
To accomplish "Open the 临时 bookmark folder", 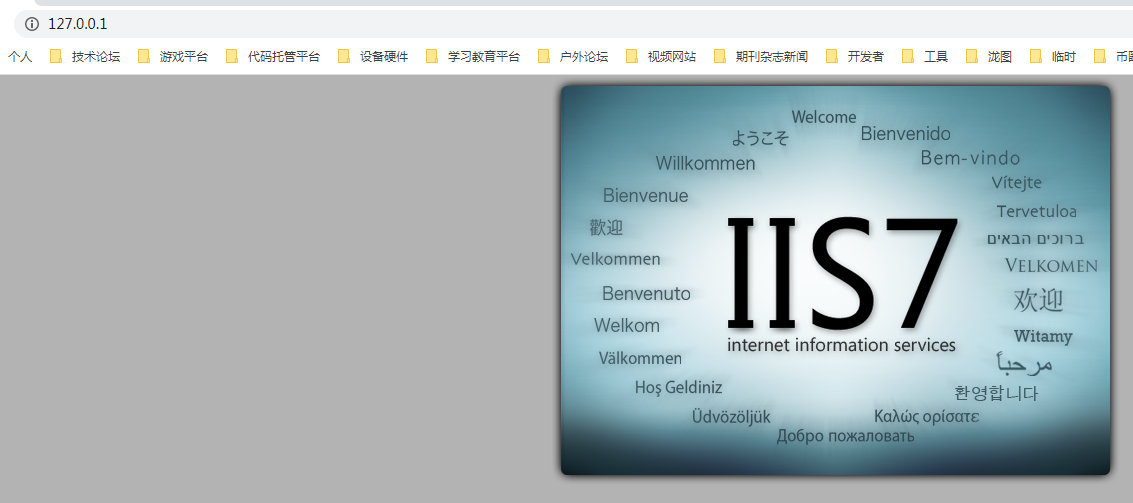I will [x=1053, y=56].
